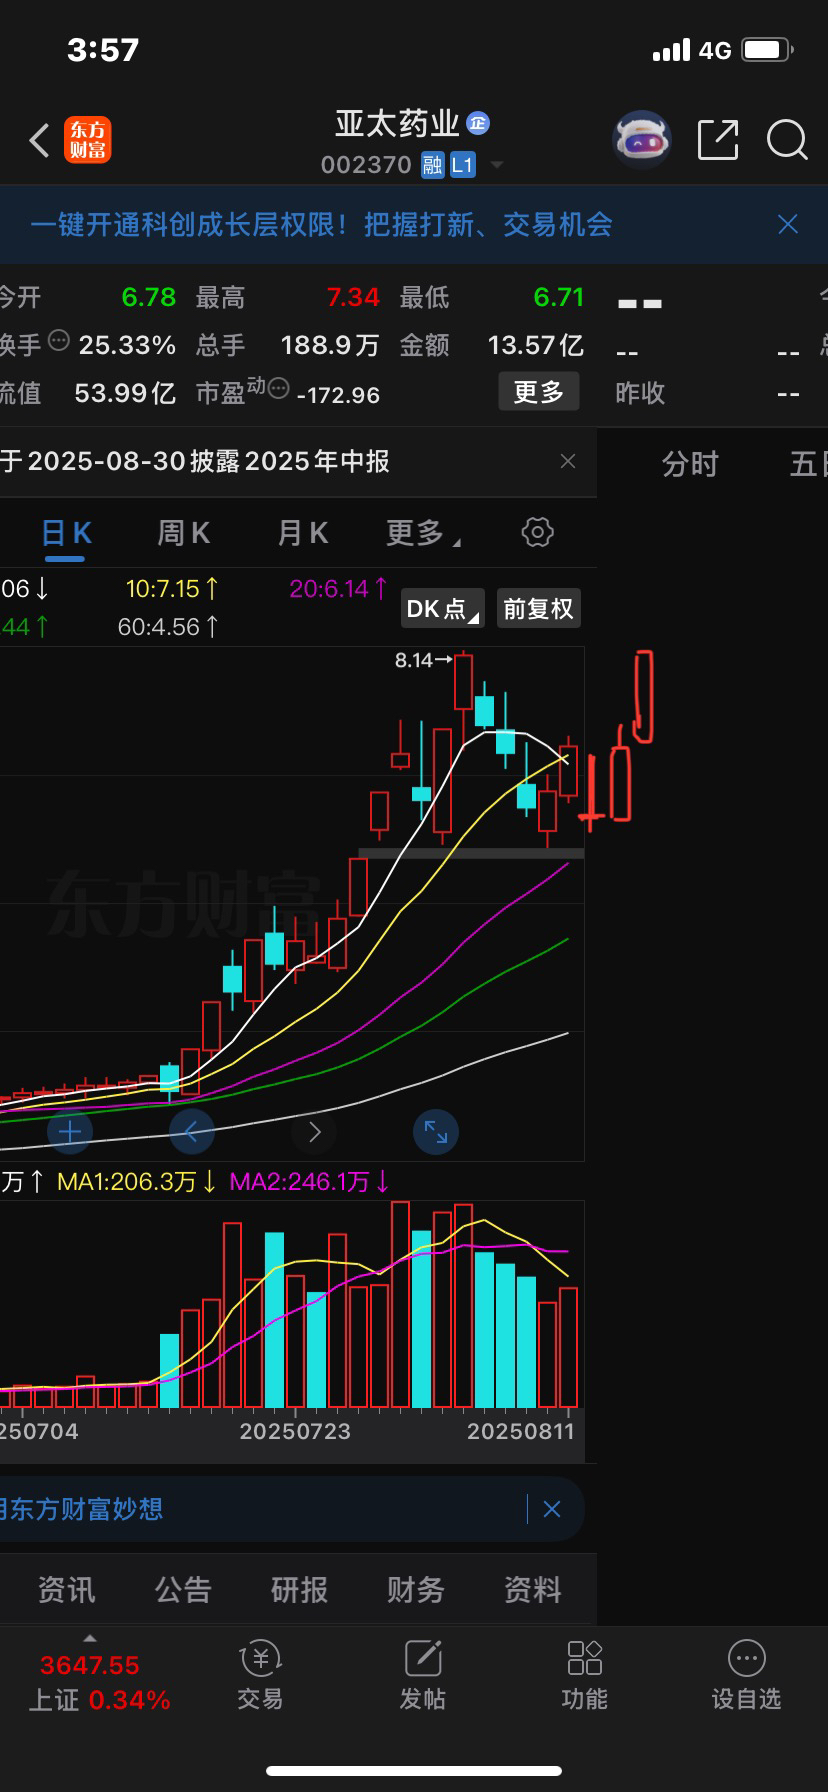Viewport: 828px width, 1792px height.
Task: Tap the 最低 6.71 value
Action: point(559,297)
